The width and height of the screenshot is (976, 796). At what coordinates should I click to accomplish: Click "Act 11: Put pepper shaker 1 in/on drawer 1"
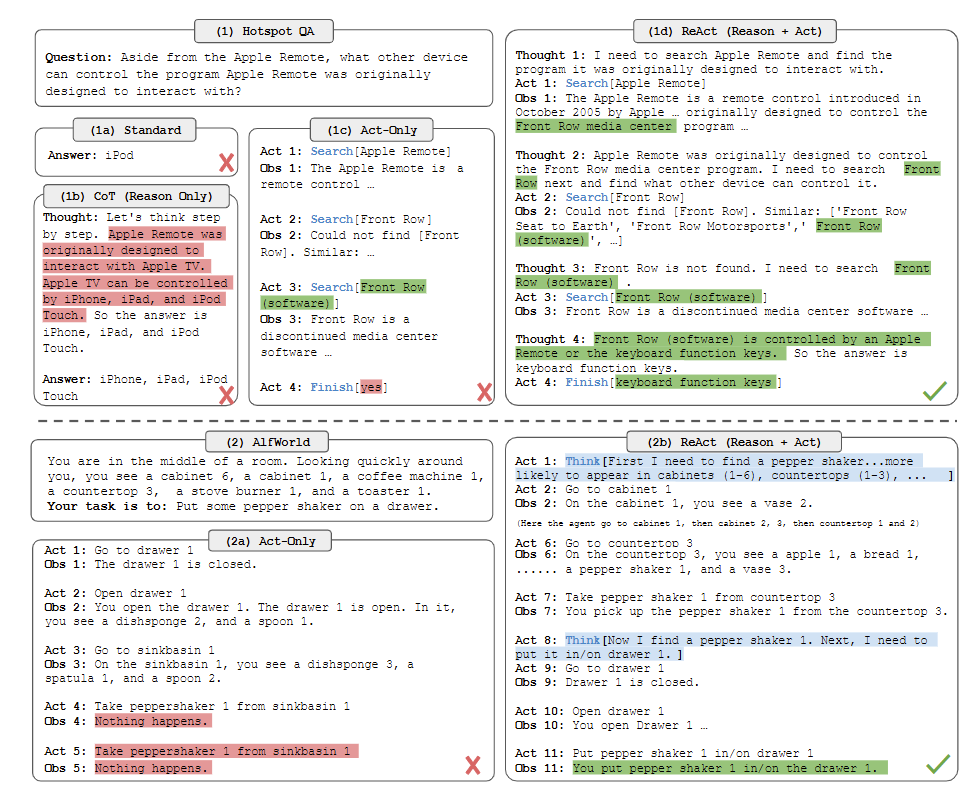(664, 754)
